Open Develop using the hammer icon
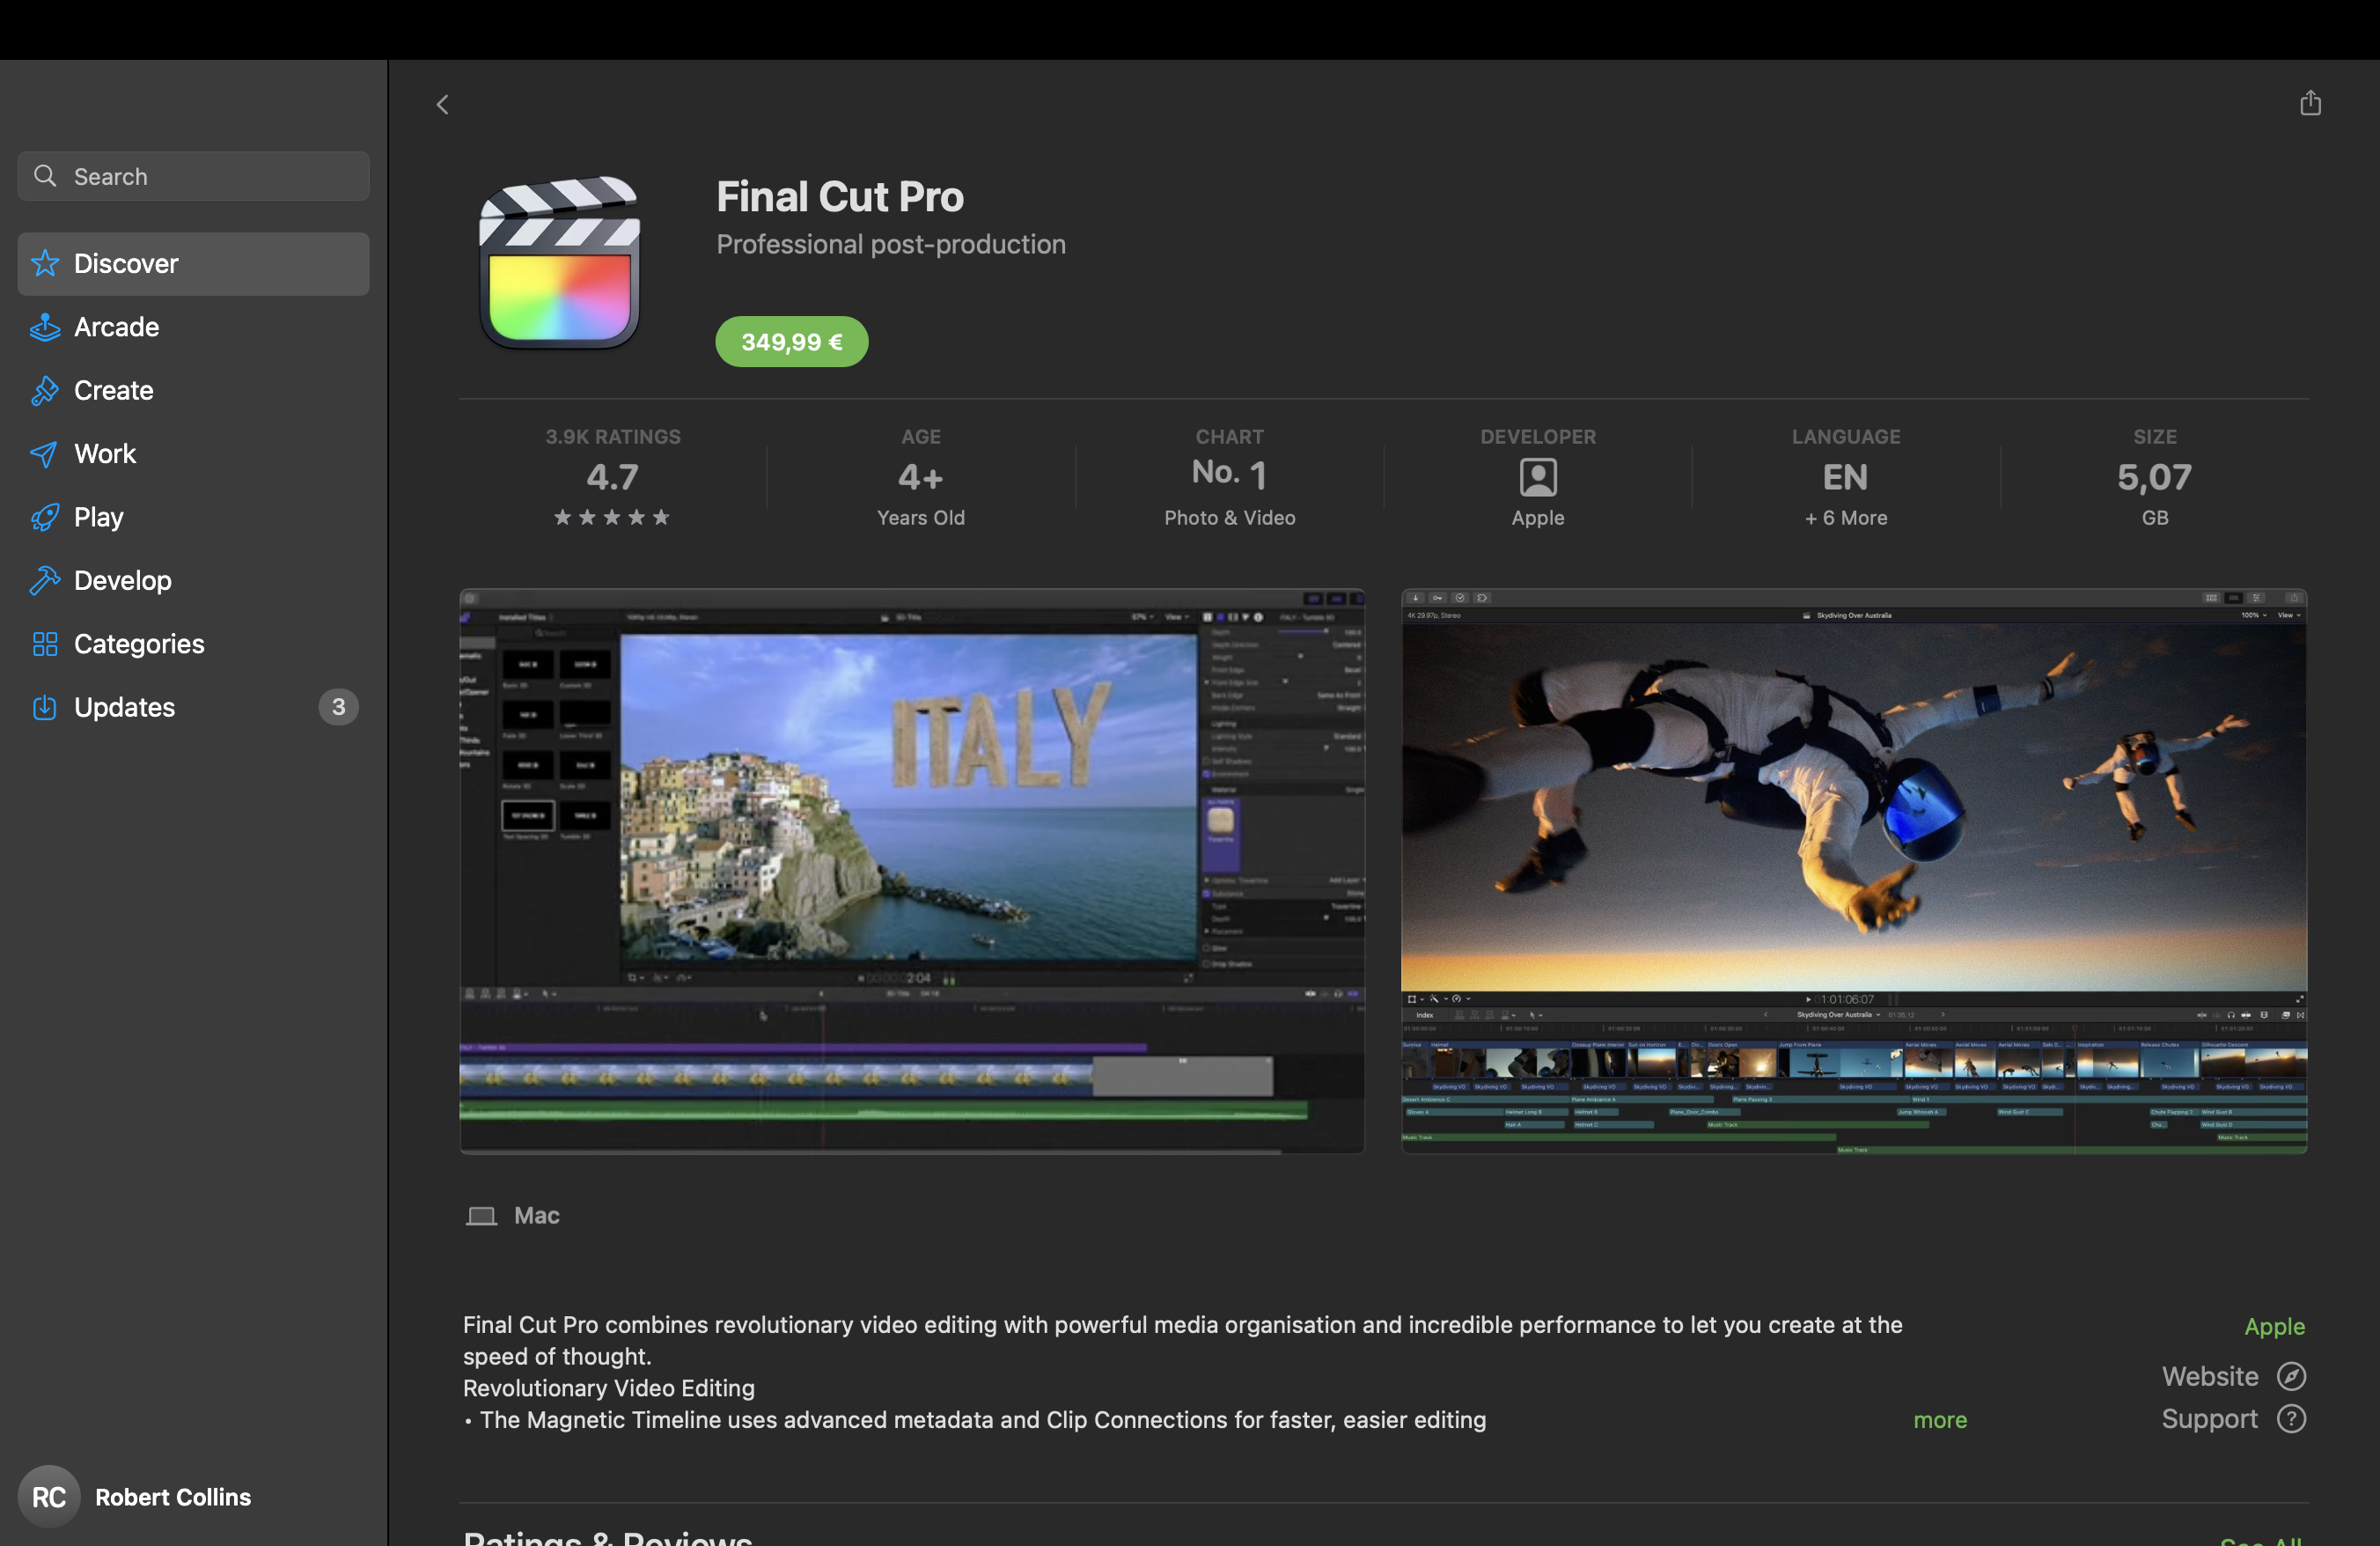The width and height of the screenshot is (2380, 1546). (45, 580)
